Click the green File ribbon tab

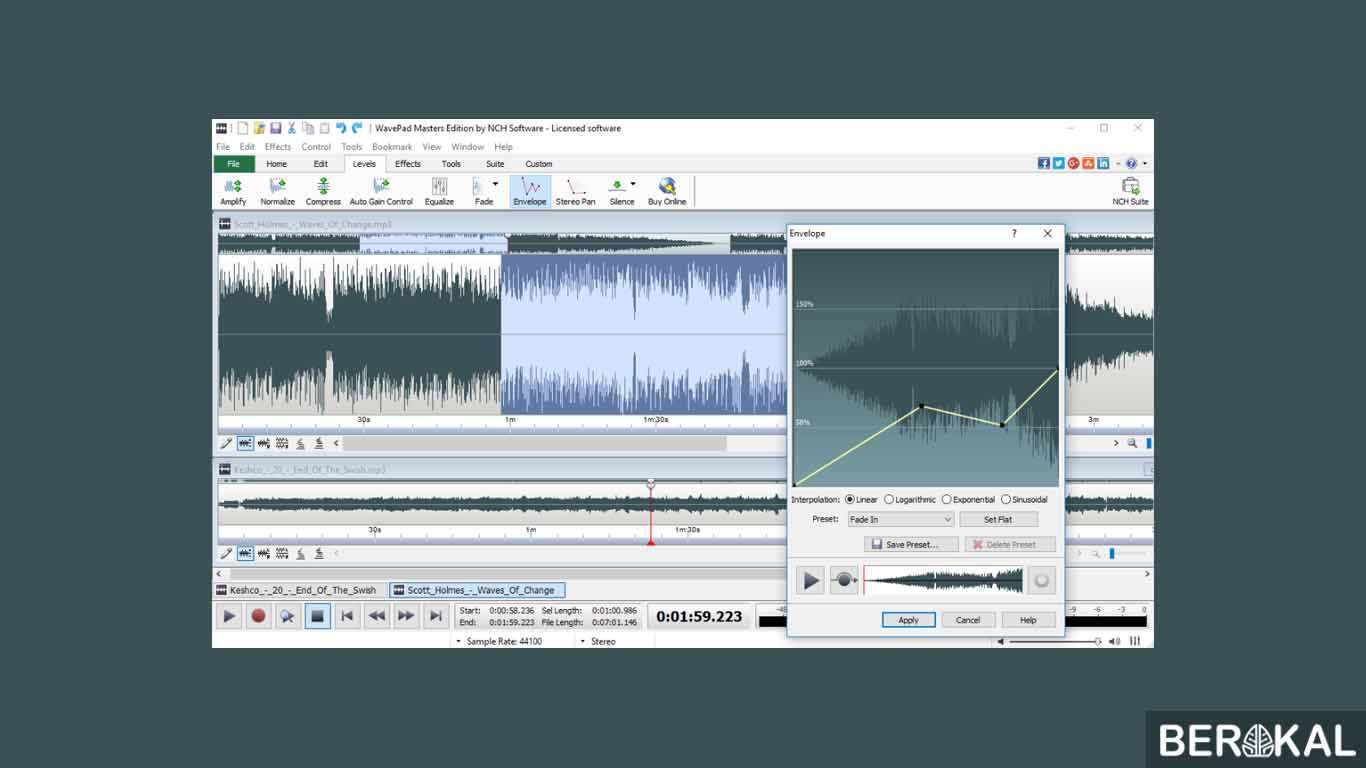[x=234, y=164]
